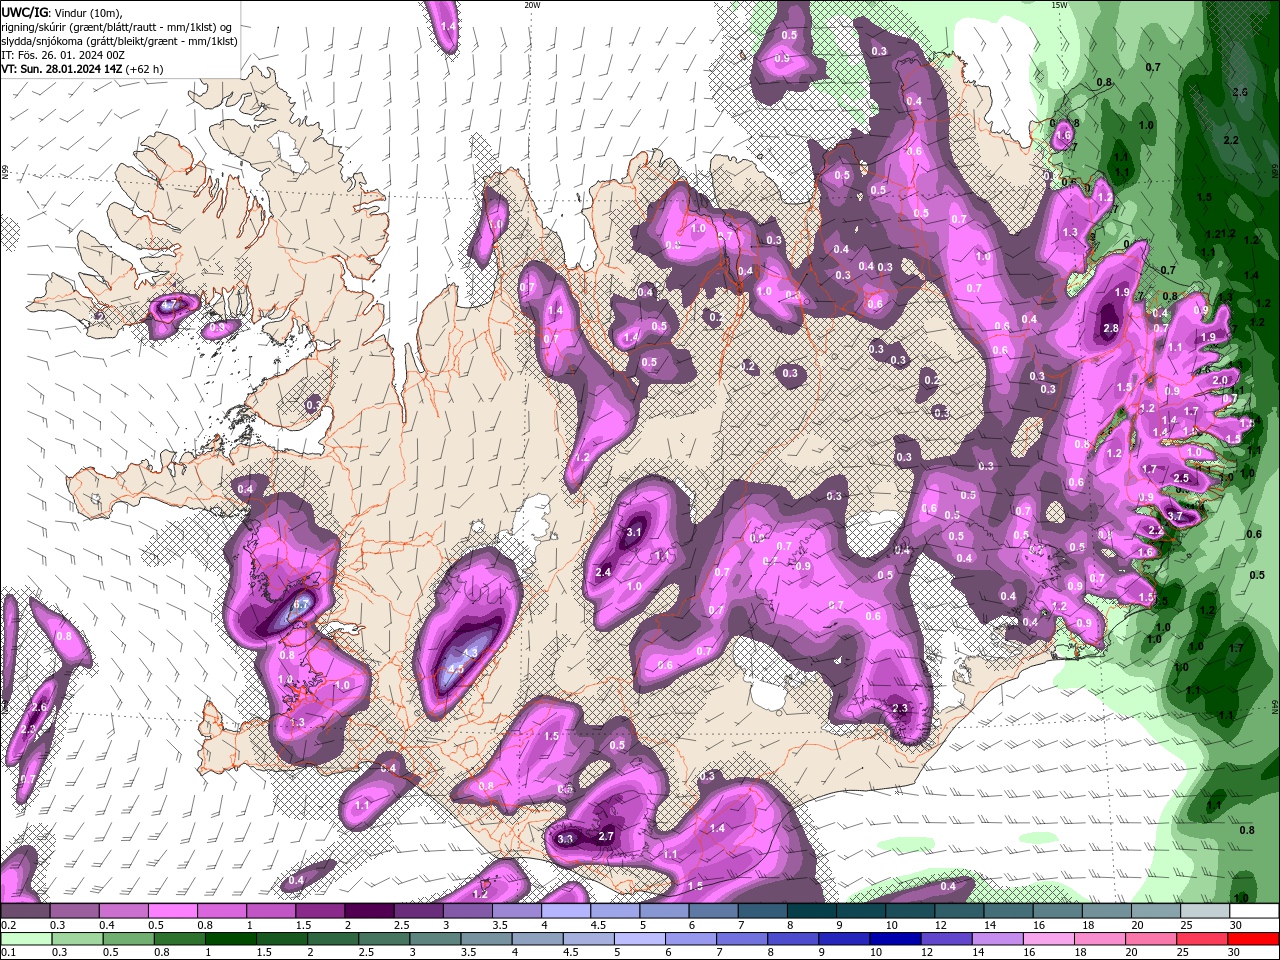Pick the white 30 swatch in upper legend
1280x960 pixels.
point(1254,911)
